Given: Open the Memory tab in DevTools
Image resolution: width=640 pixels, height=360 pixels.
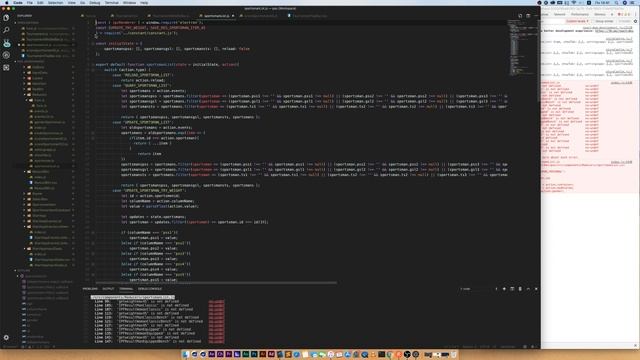Looking at the screenshot, I should point(600,14).
